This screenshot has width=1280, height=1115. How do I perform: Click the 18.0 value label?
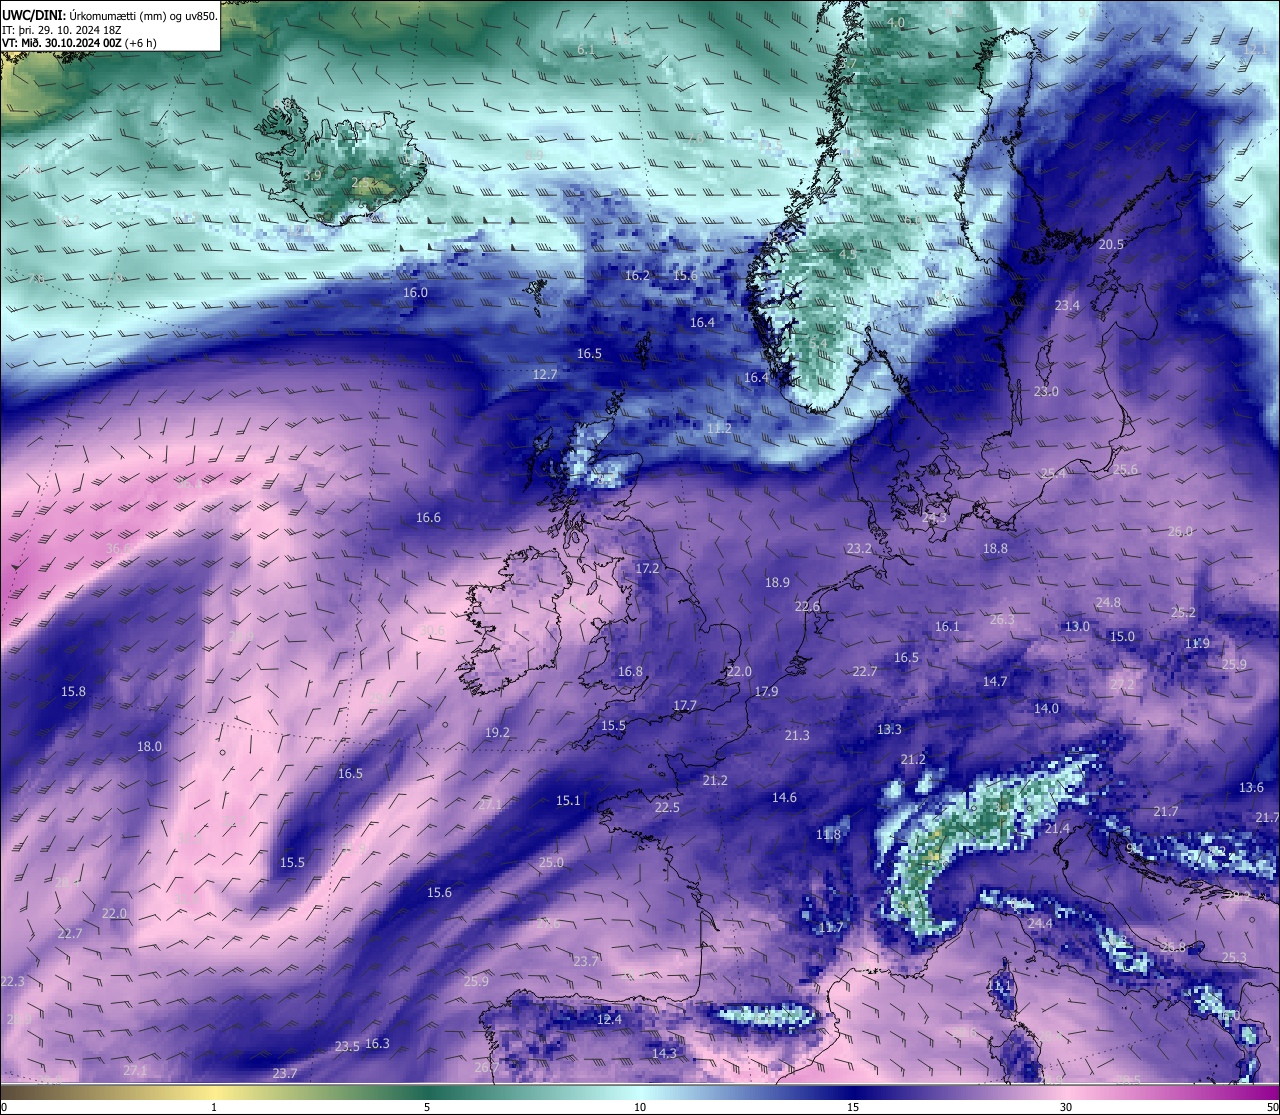point(149,746)
